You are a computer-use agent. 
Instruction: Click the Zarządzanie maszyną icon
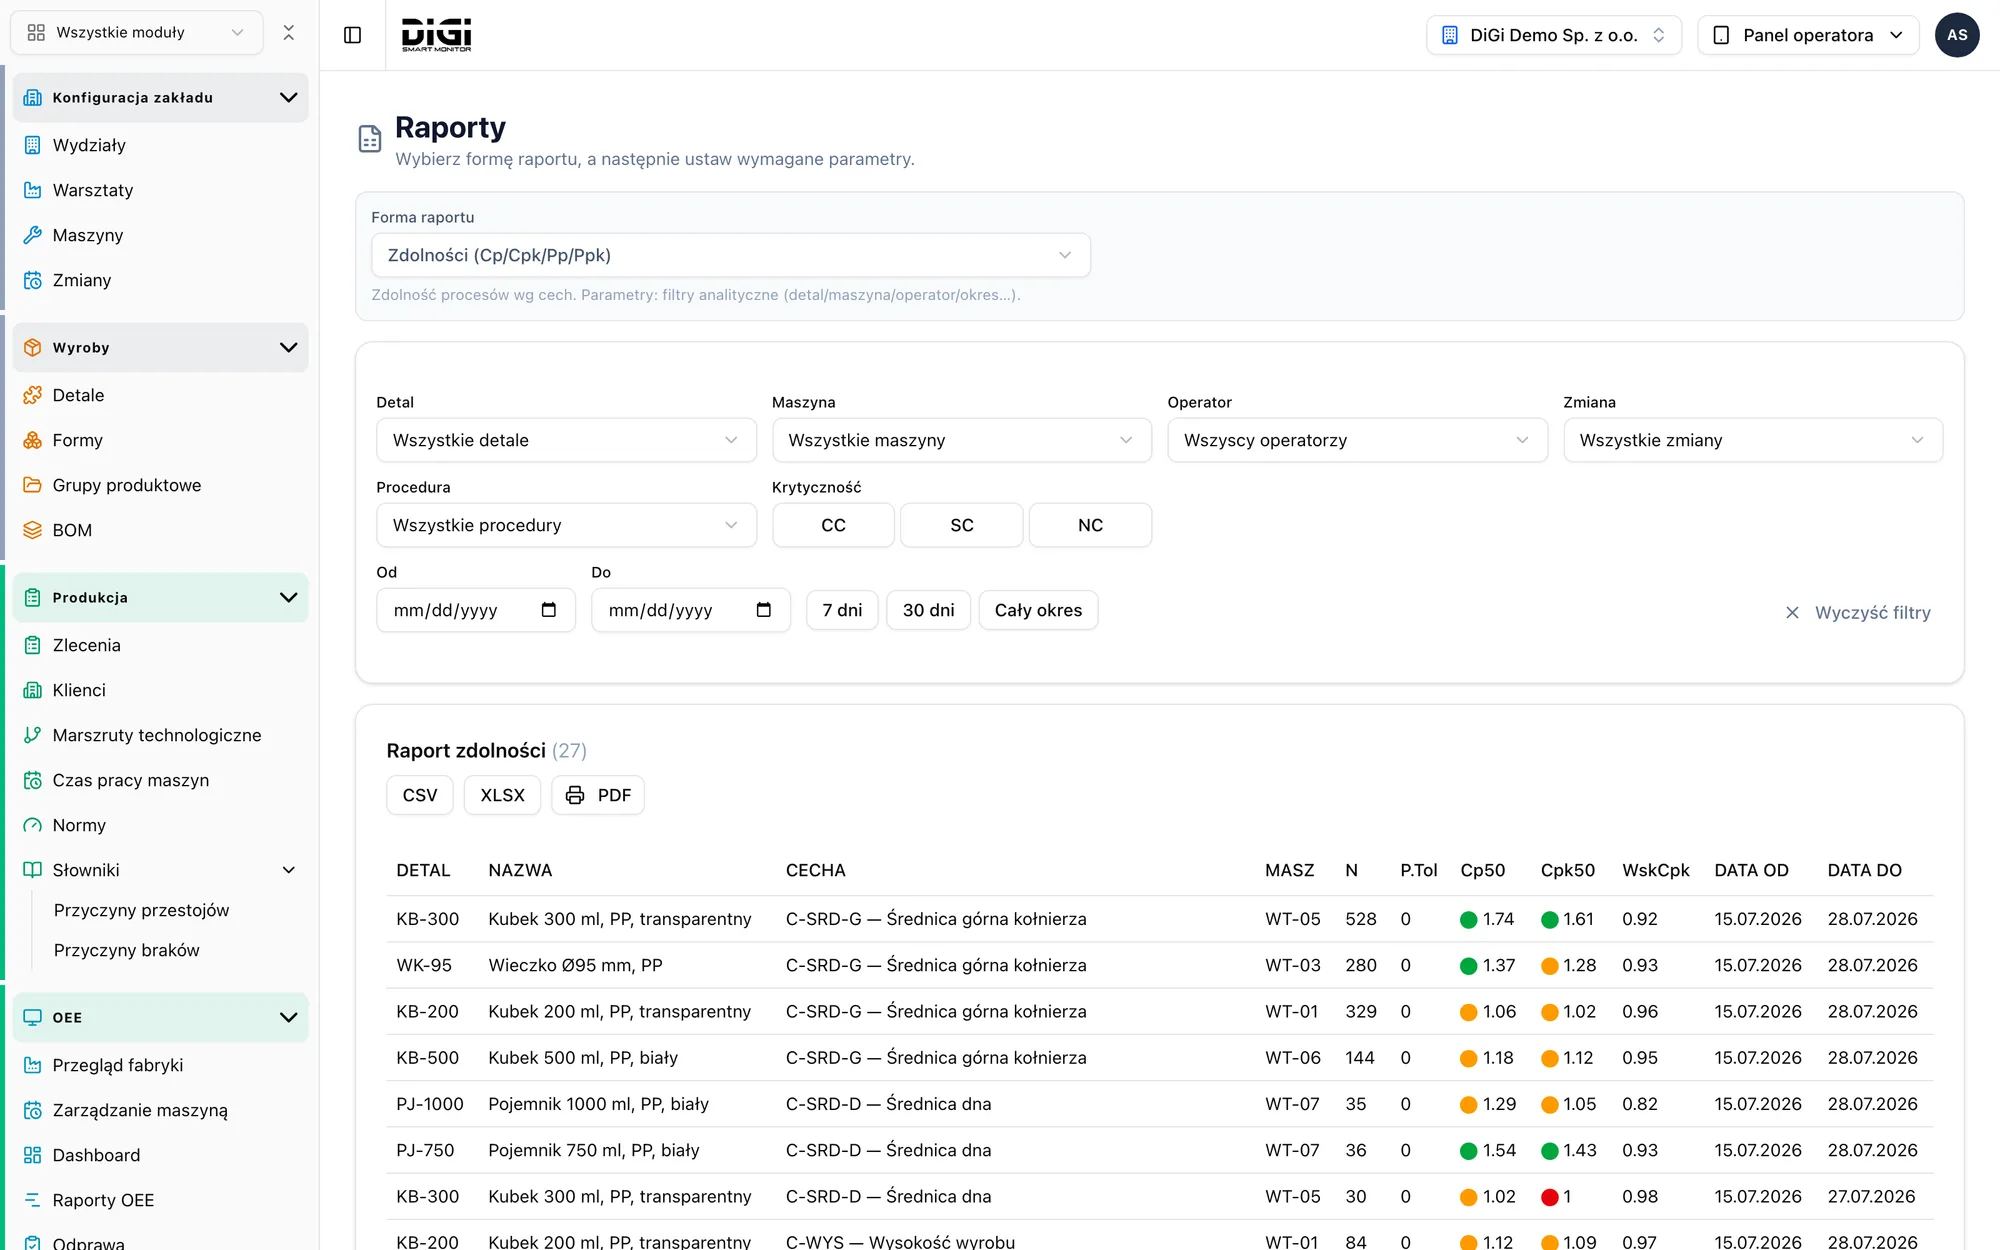click(33, 1110)
